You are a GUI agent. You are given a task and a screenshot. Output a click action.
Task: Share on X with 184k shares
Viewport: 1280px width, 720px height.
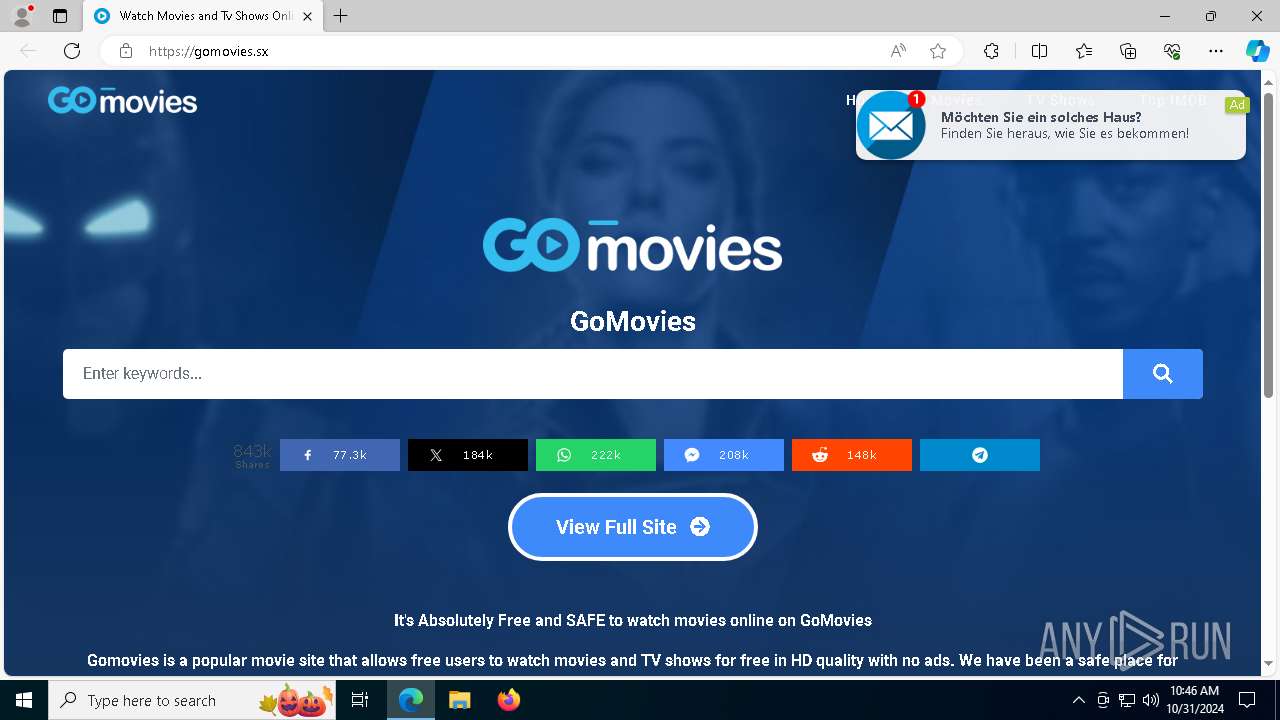[x=468, y=455]
